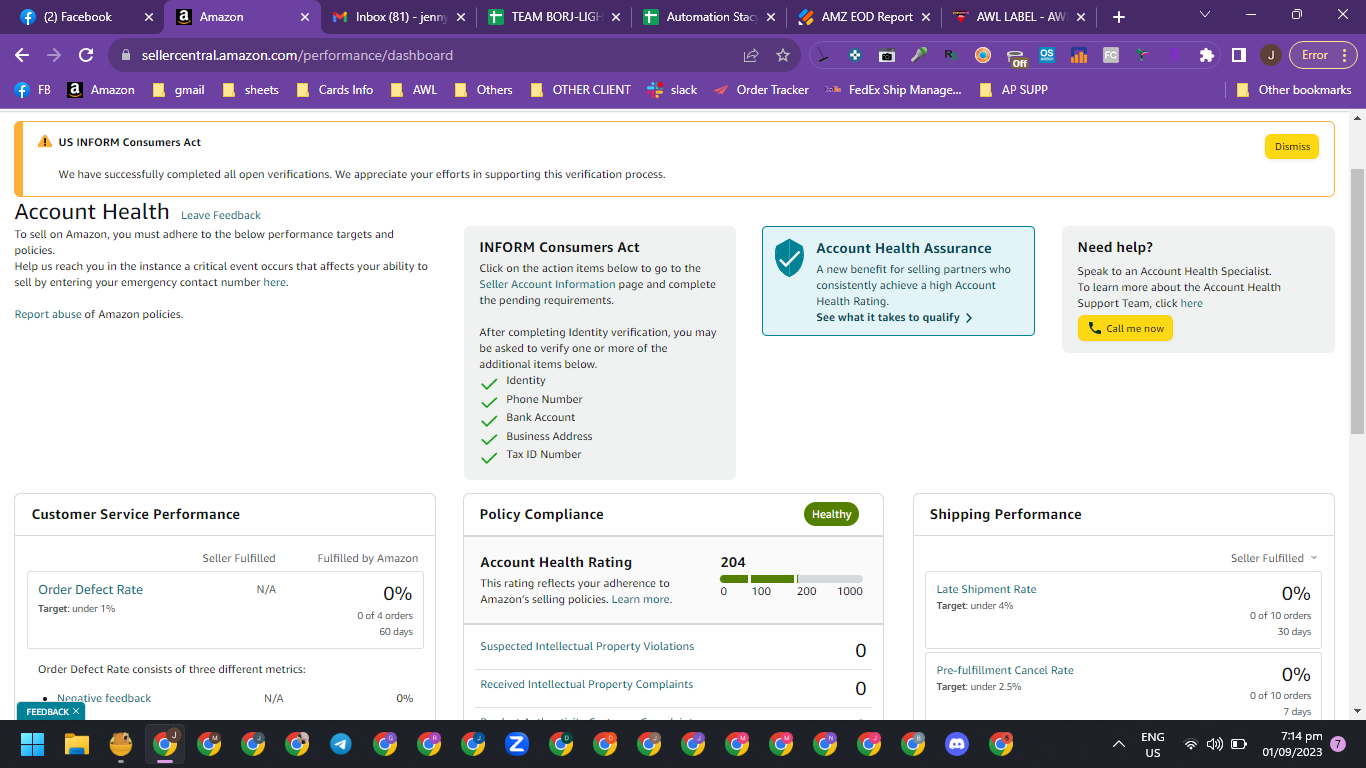This screenshot has width=1366, height=768.
Task: Open the FedEx Ship Manager bookmark
Action: [x=894, y=89]
